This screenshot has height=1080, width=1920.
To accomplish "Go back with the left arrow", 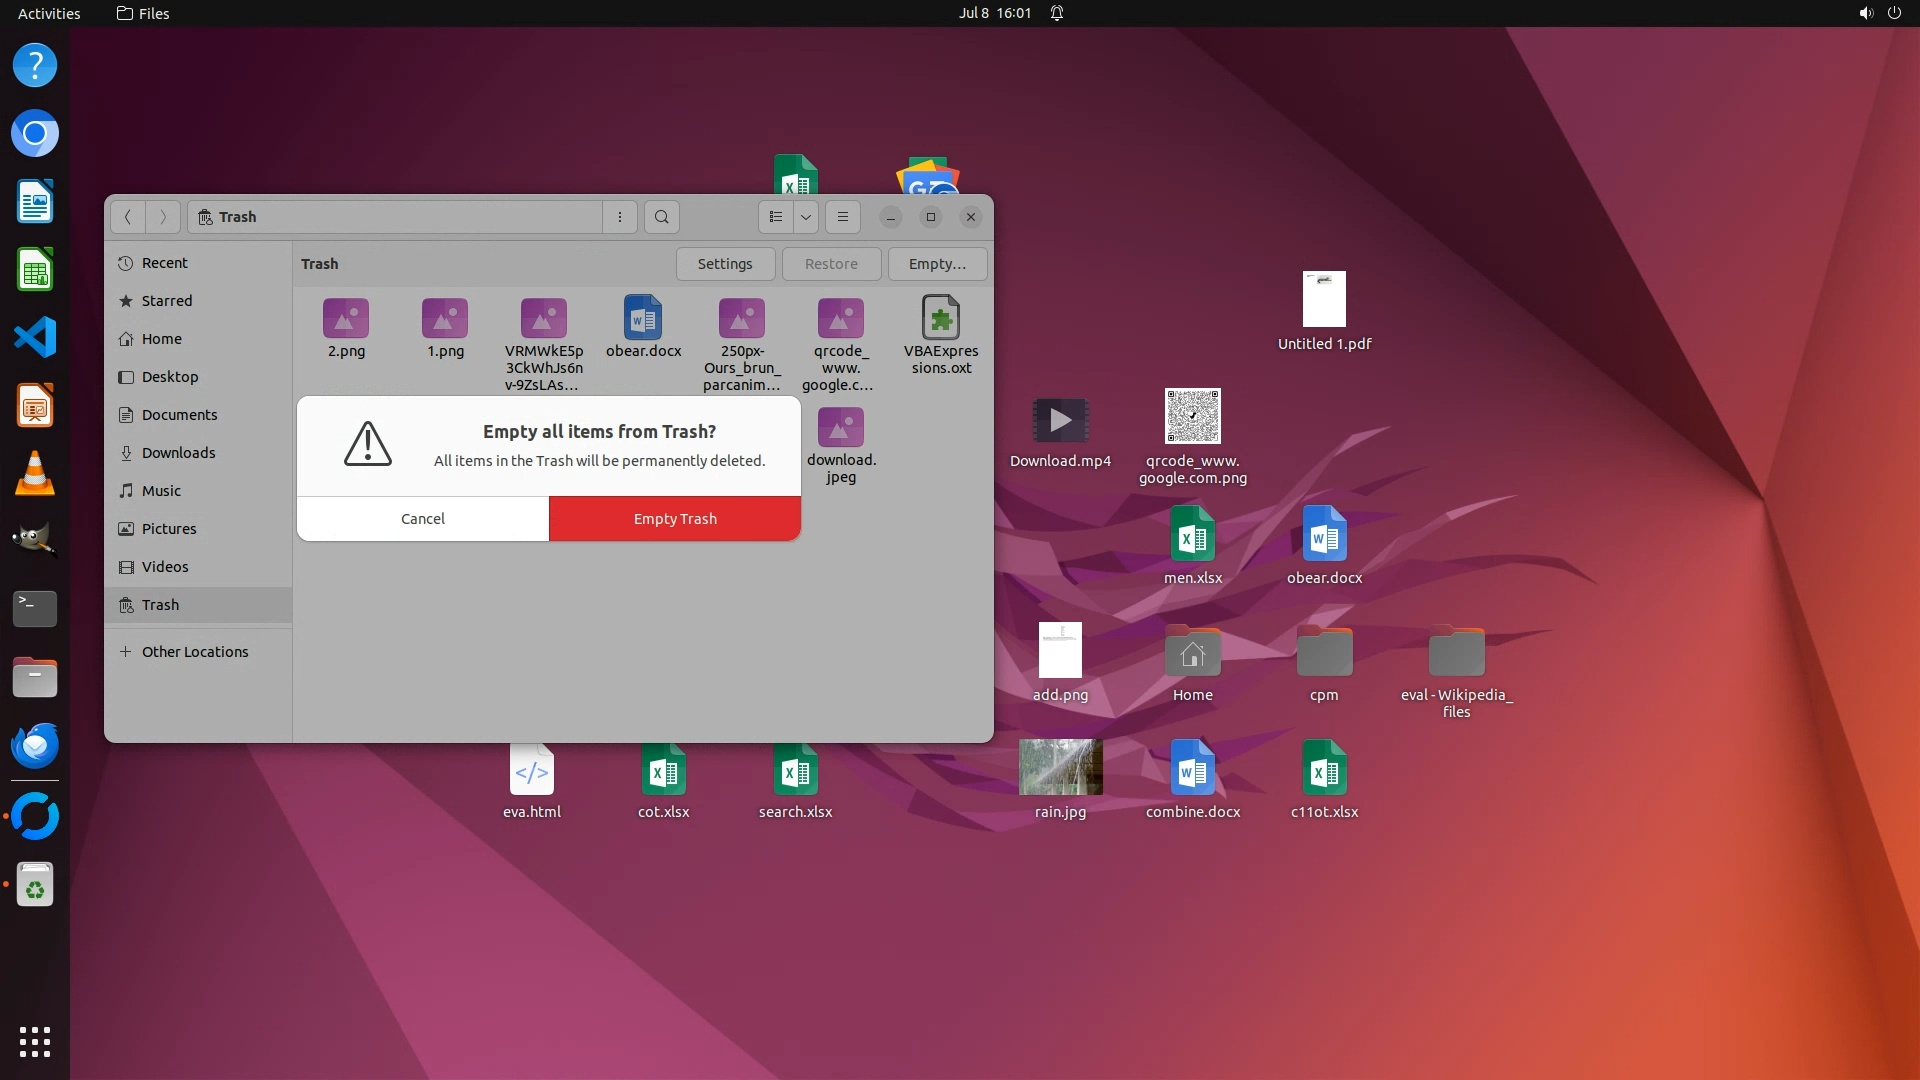I will pos(127,217).
